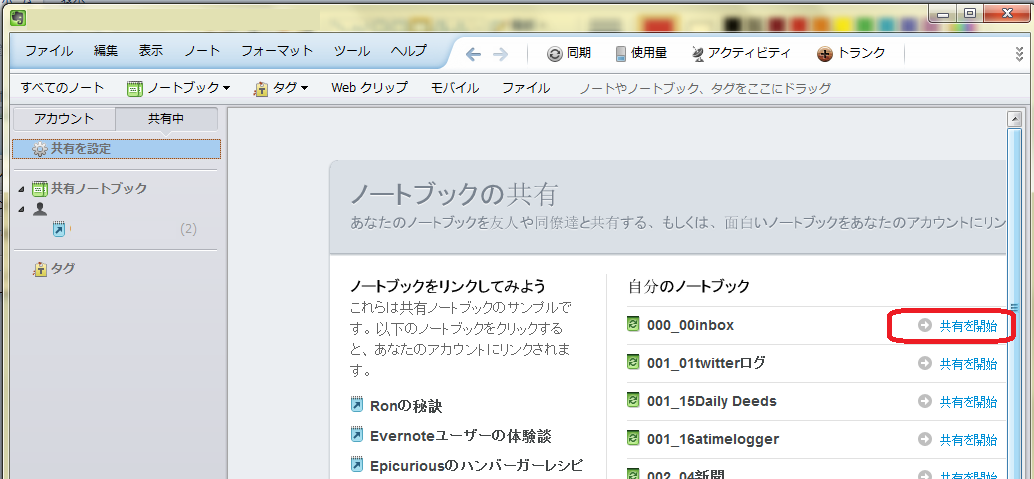
Task: Click the 001_15Daily Deeds notebook name
Action: pos(712,401)
